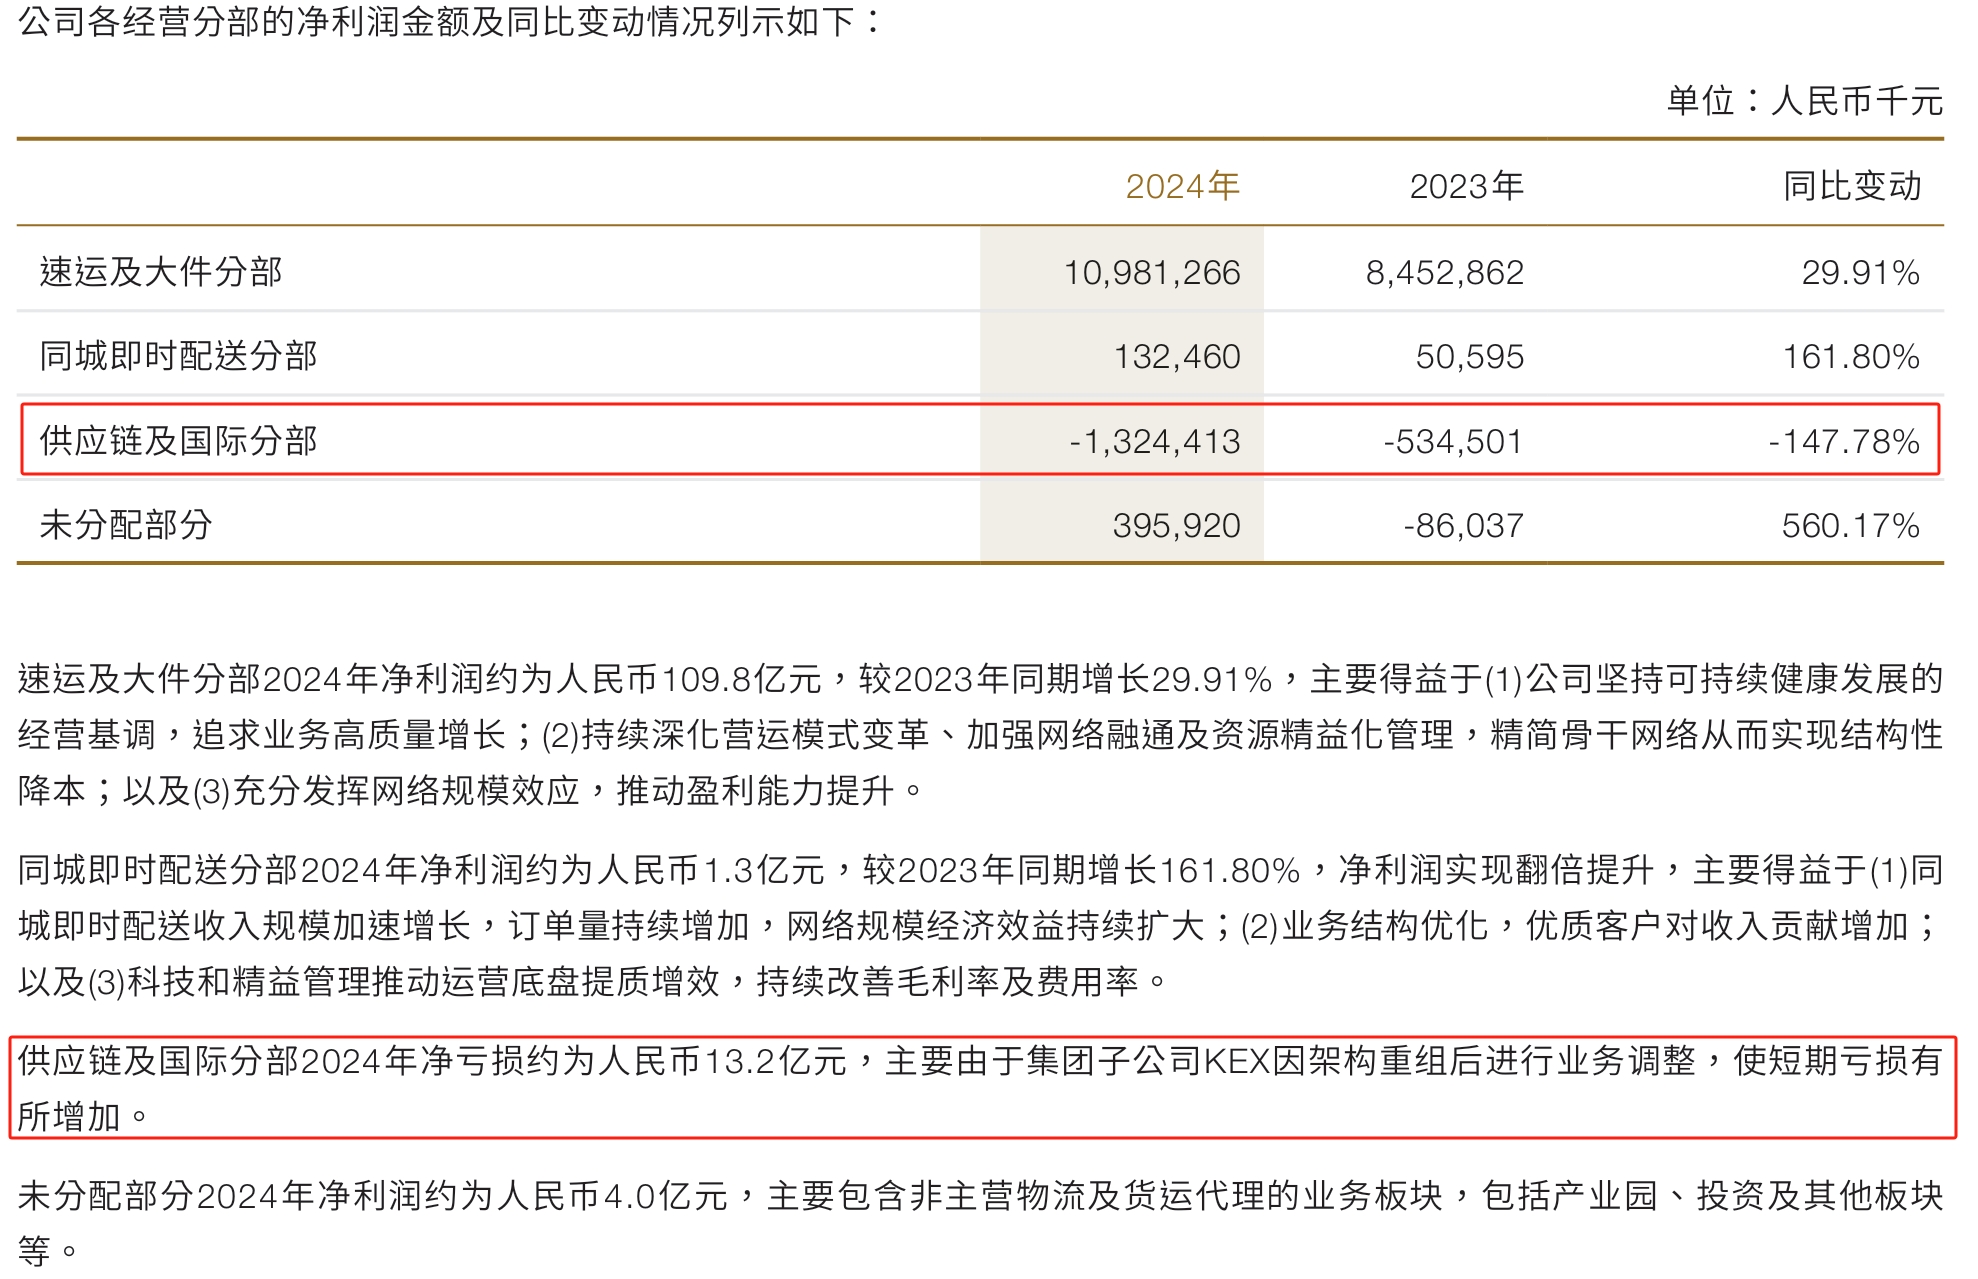Click the value 132,460
This screenshot has height=1279, width=1978.
click(x=1177, y=357)
